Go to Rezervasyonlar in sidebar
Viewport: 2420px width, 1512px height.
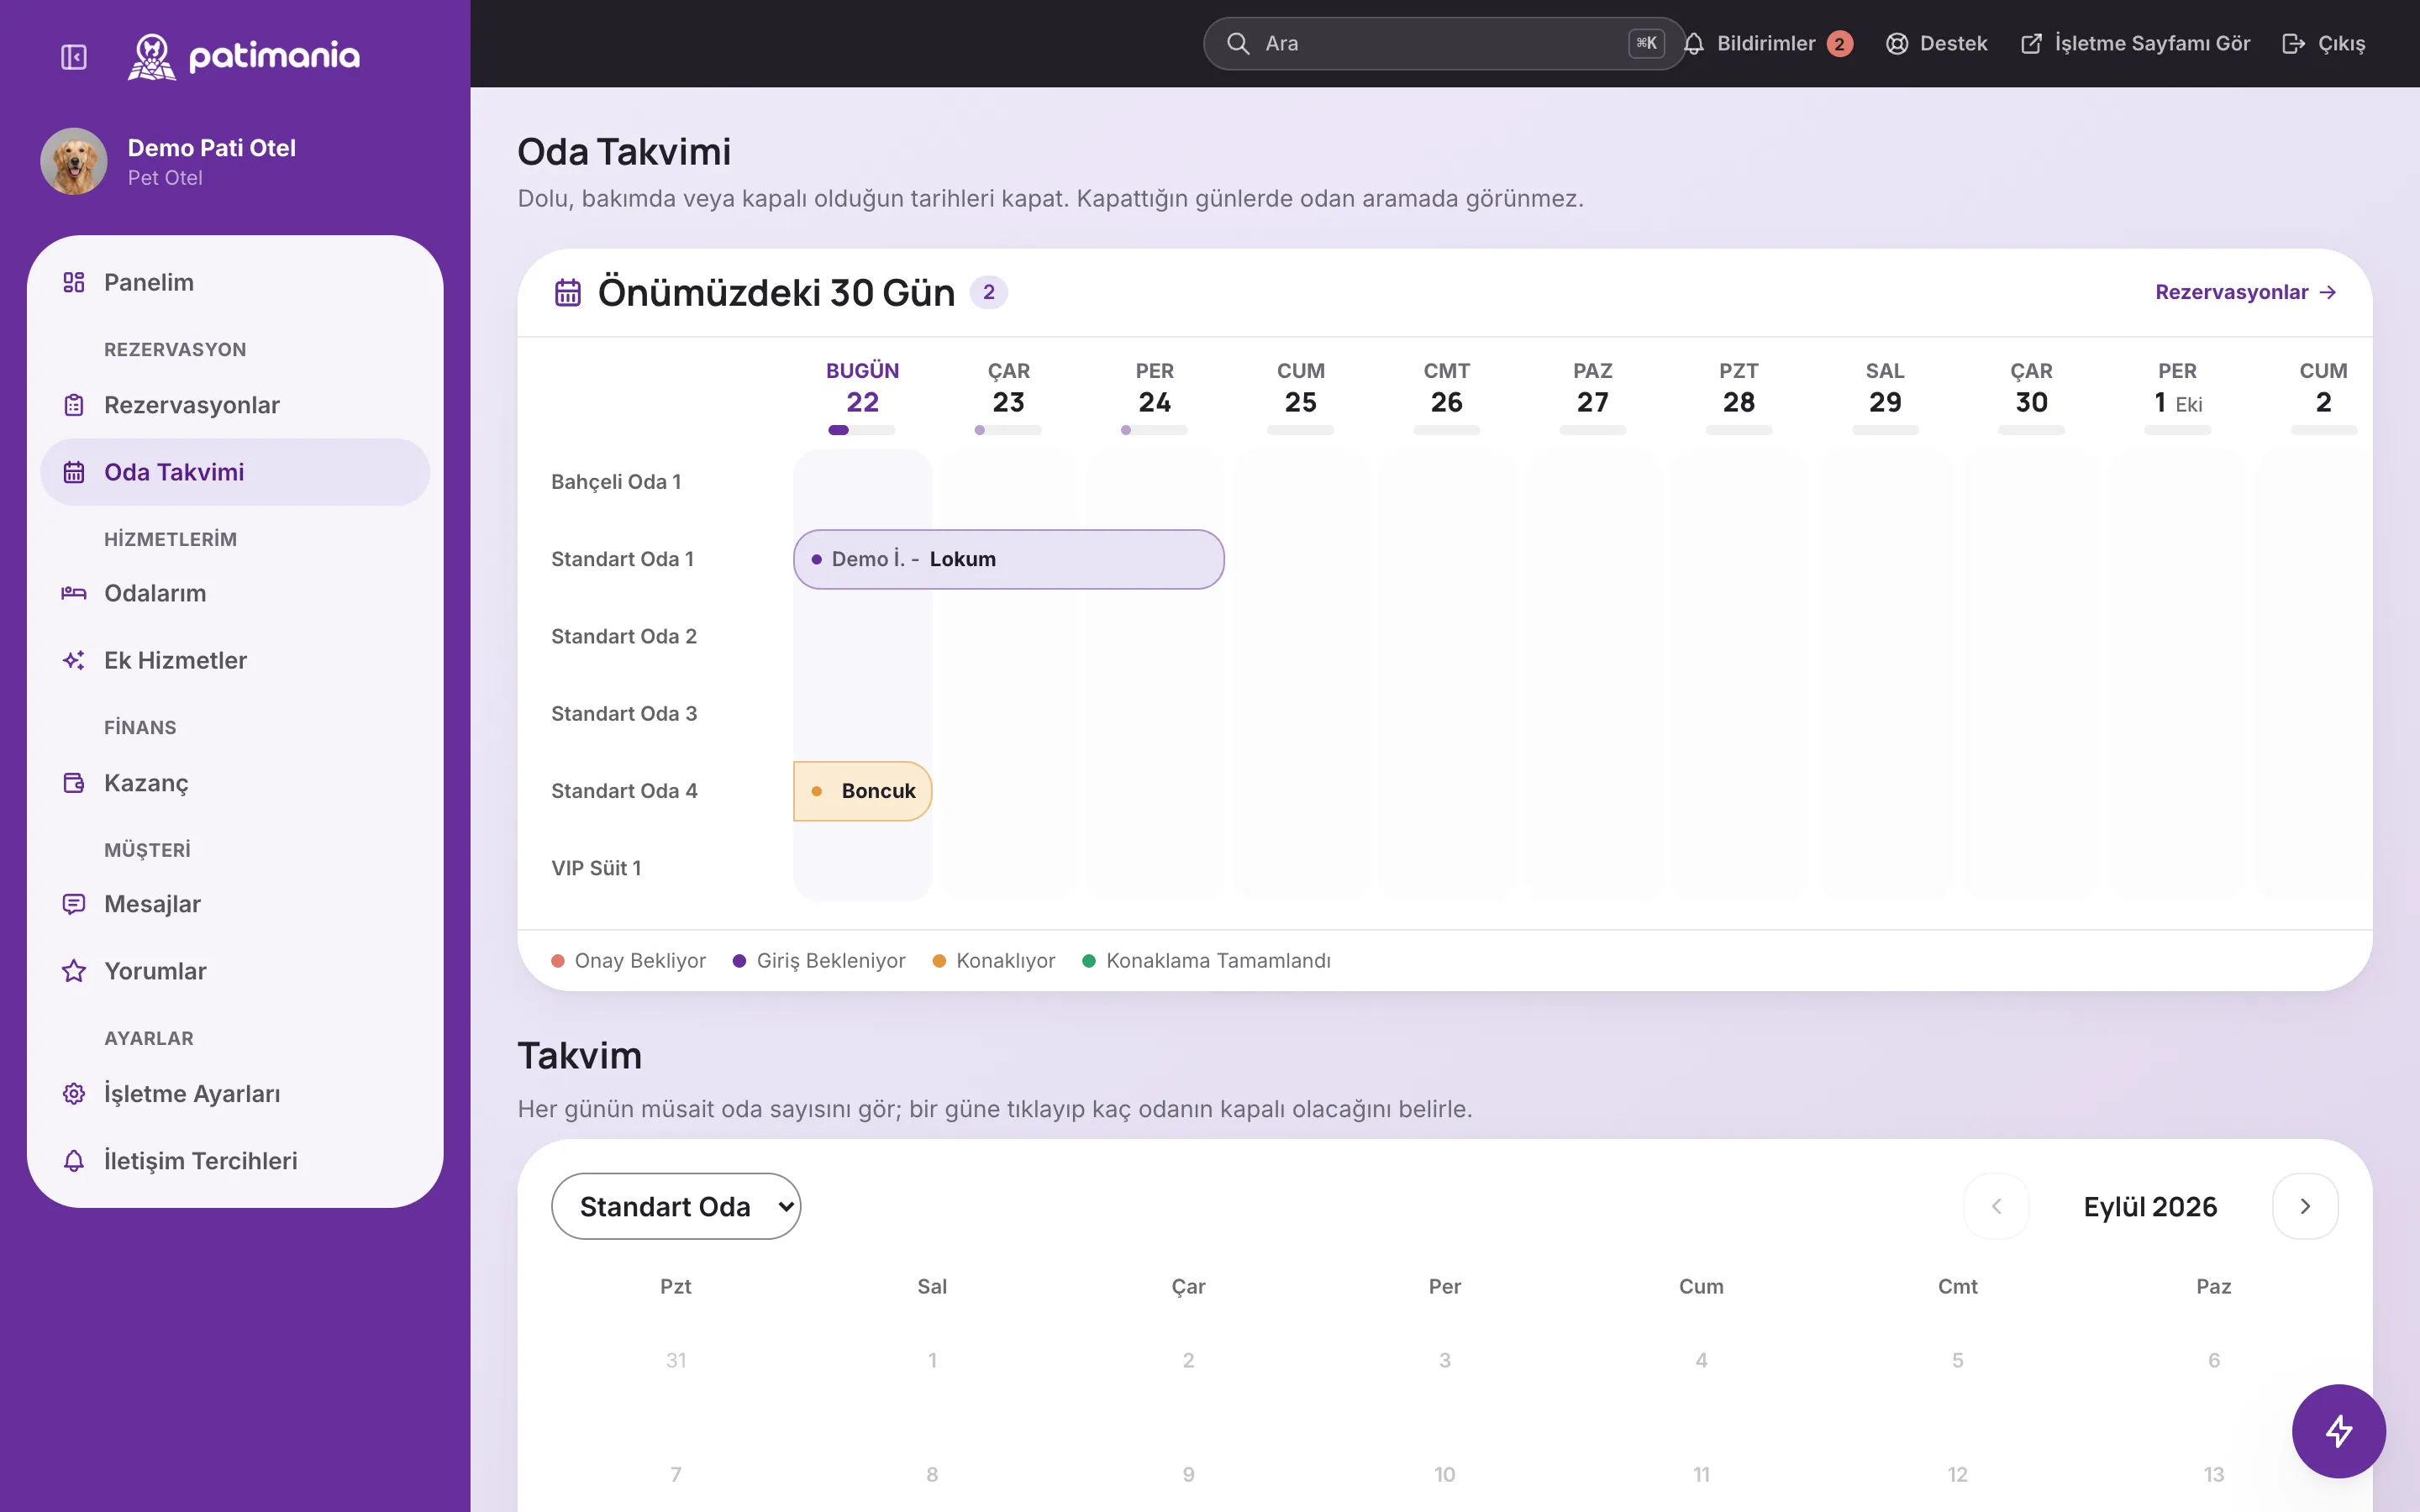[235, 405]
